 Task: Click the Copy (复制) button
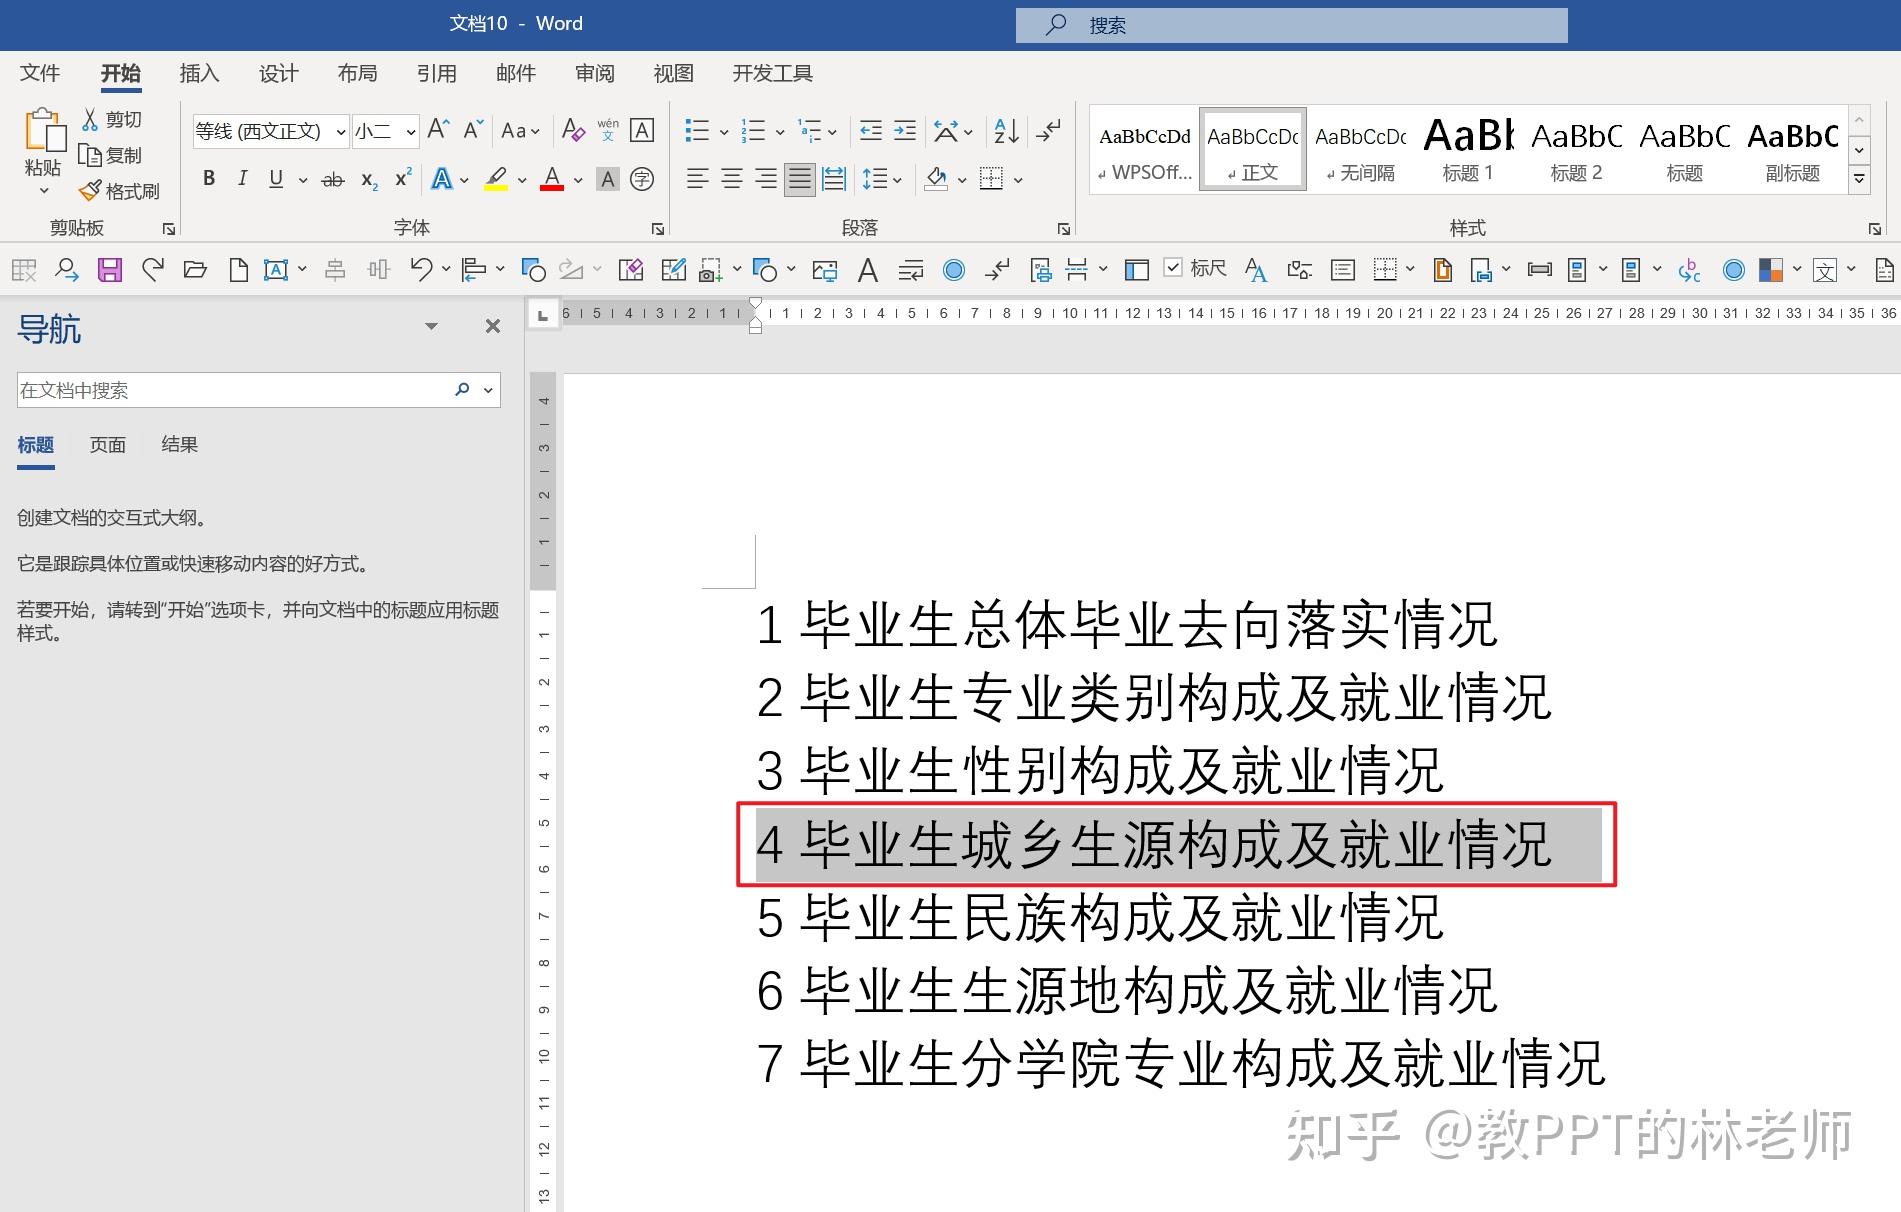[x=112, y=155]
